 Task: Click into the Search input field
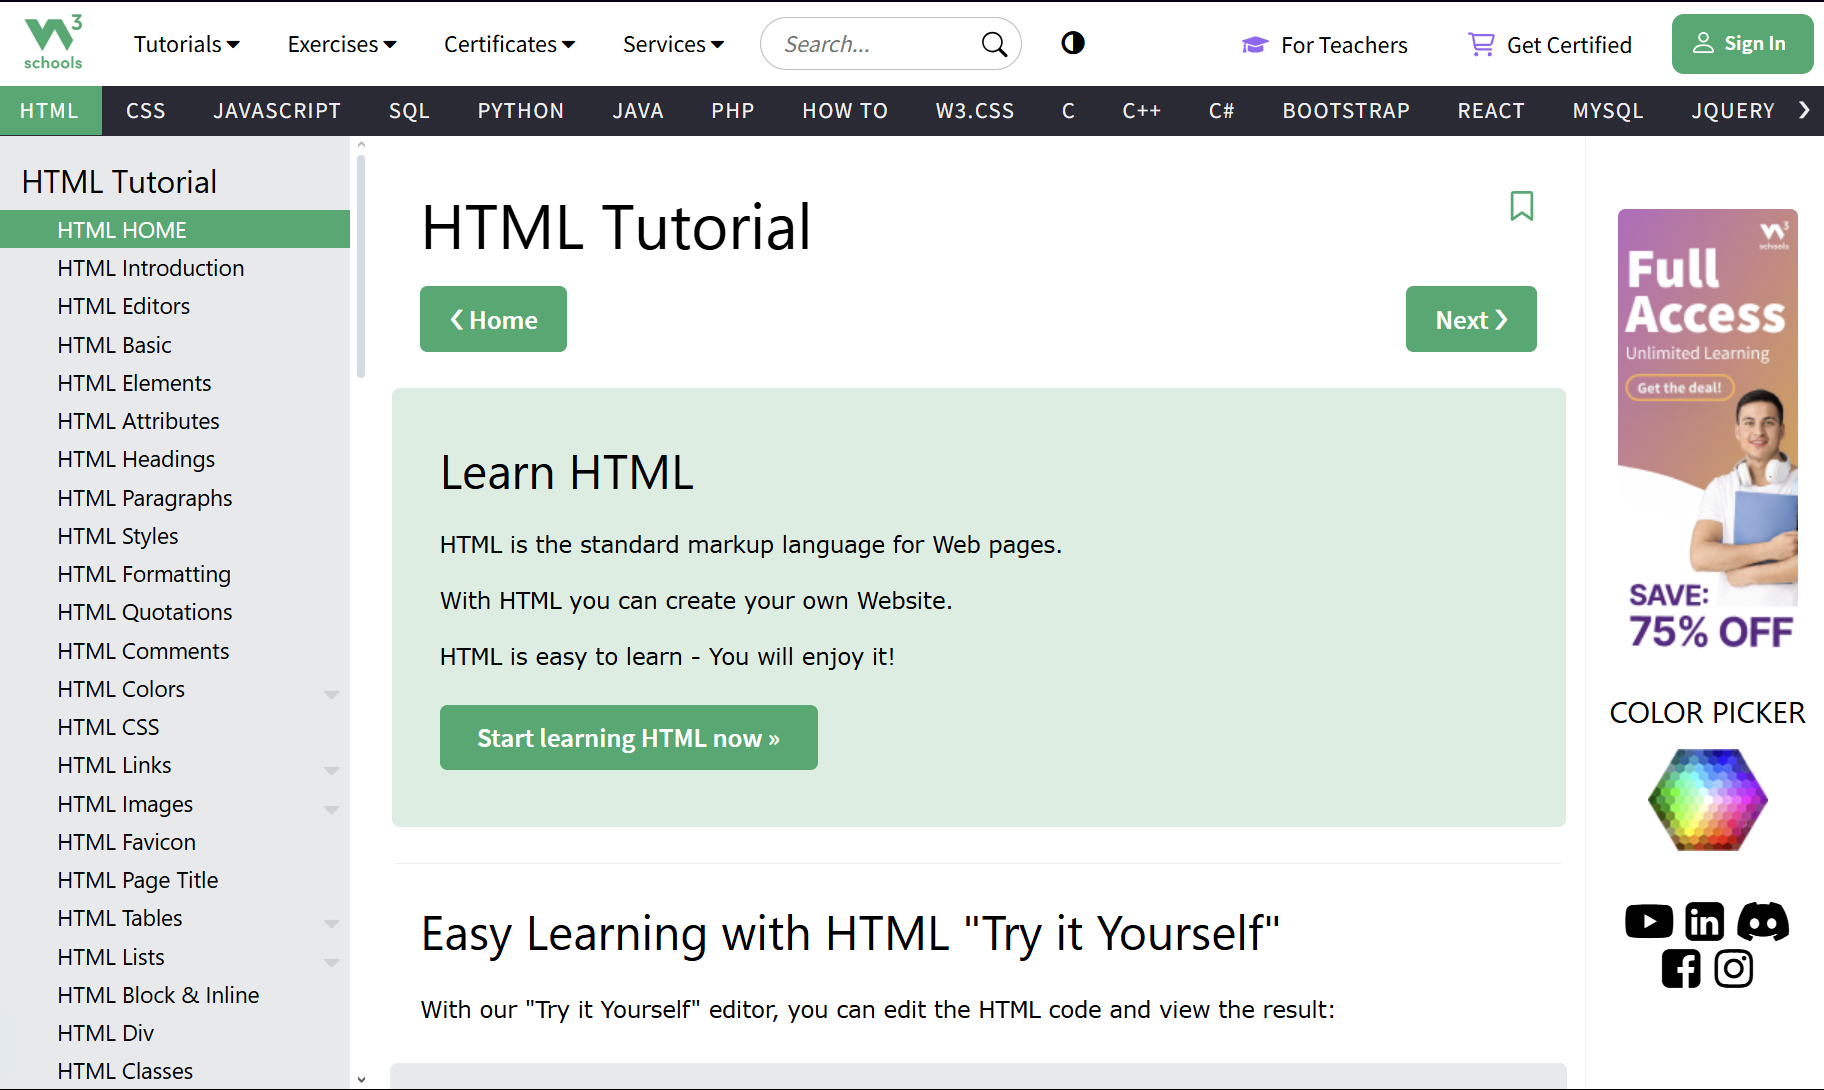(870, 44)
